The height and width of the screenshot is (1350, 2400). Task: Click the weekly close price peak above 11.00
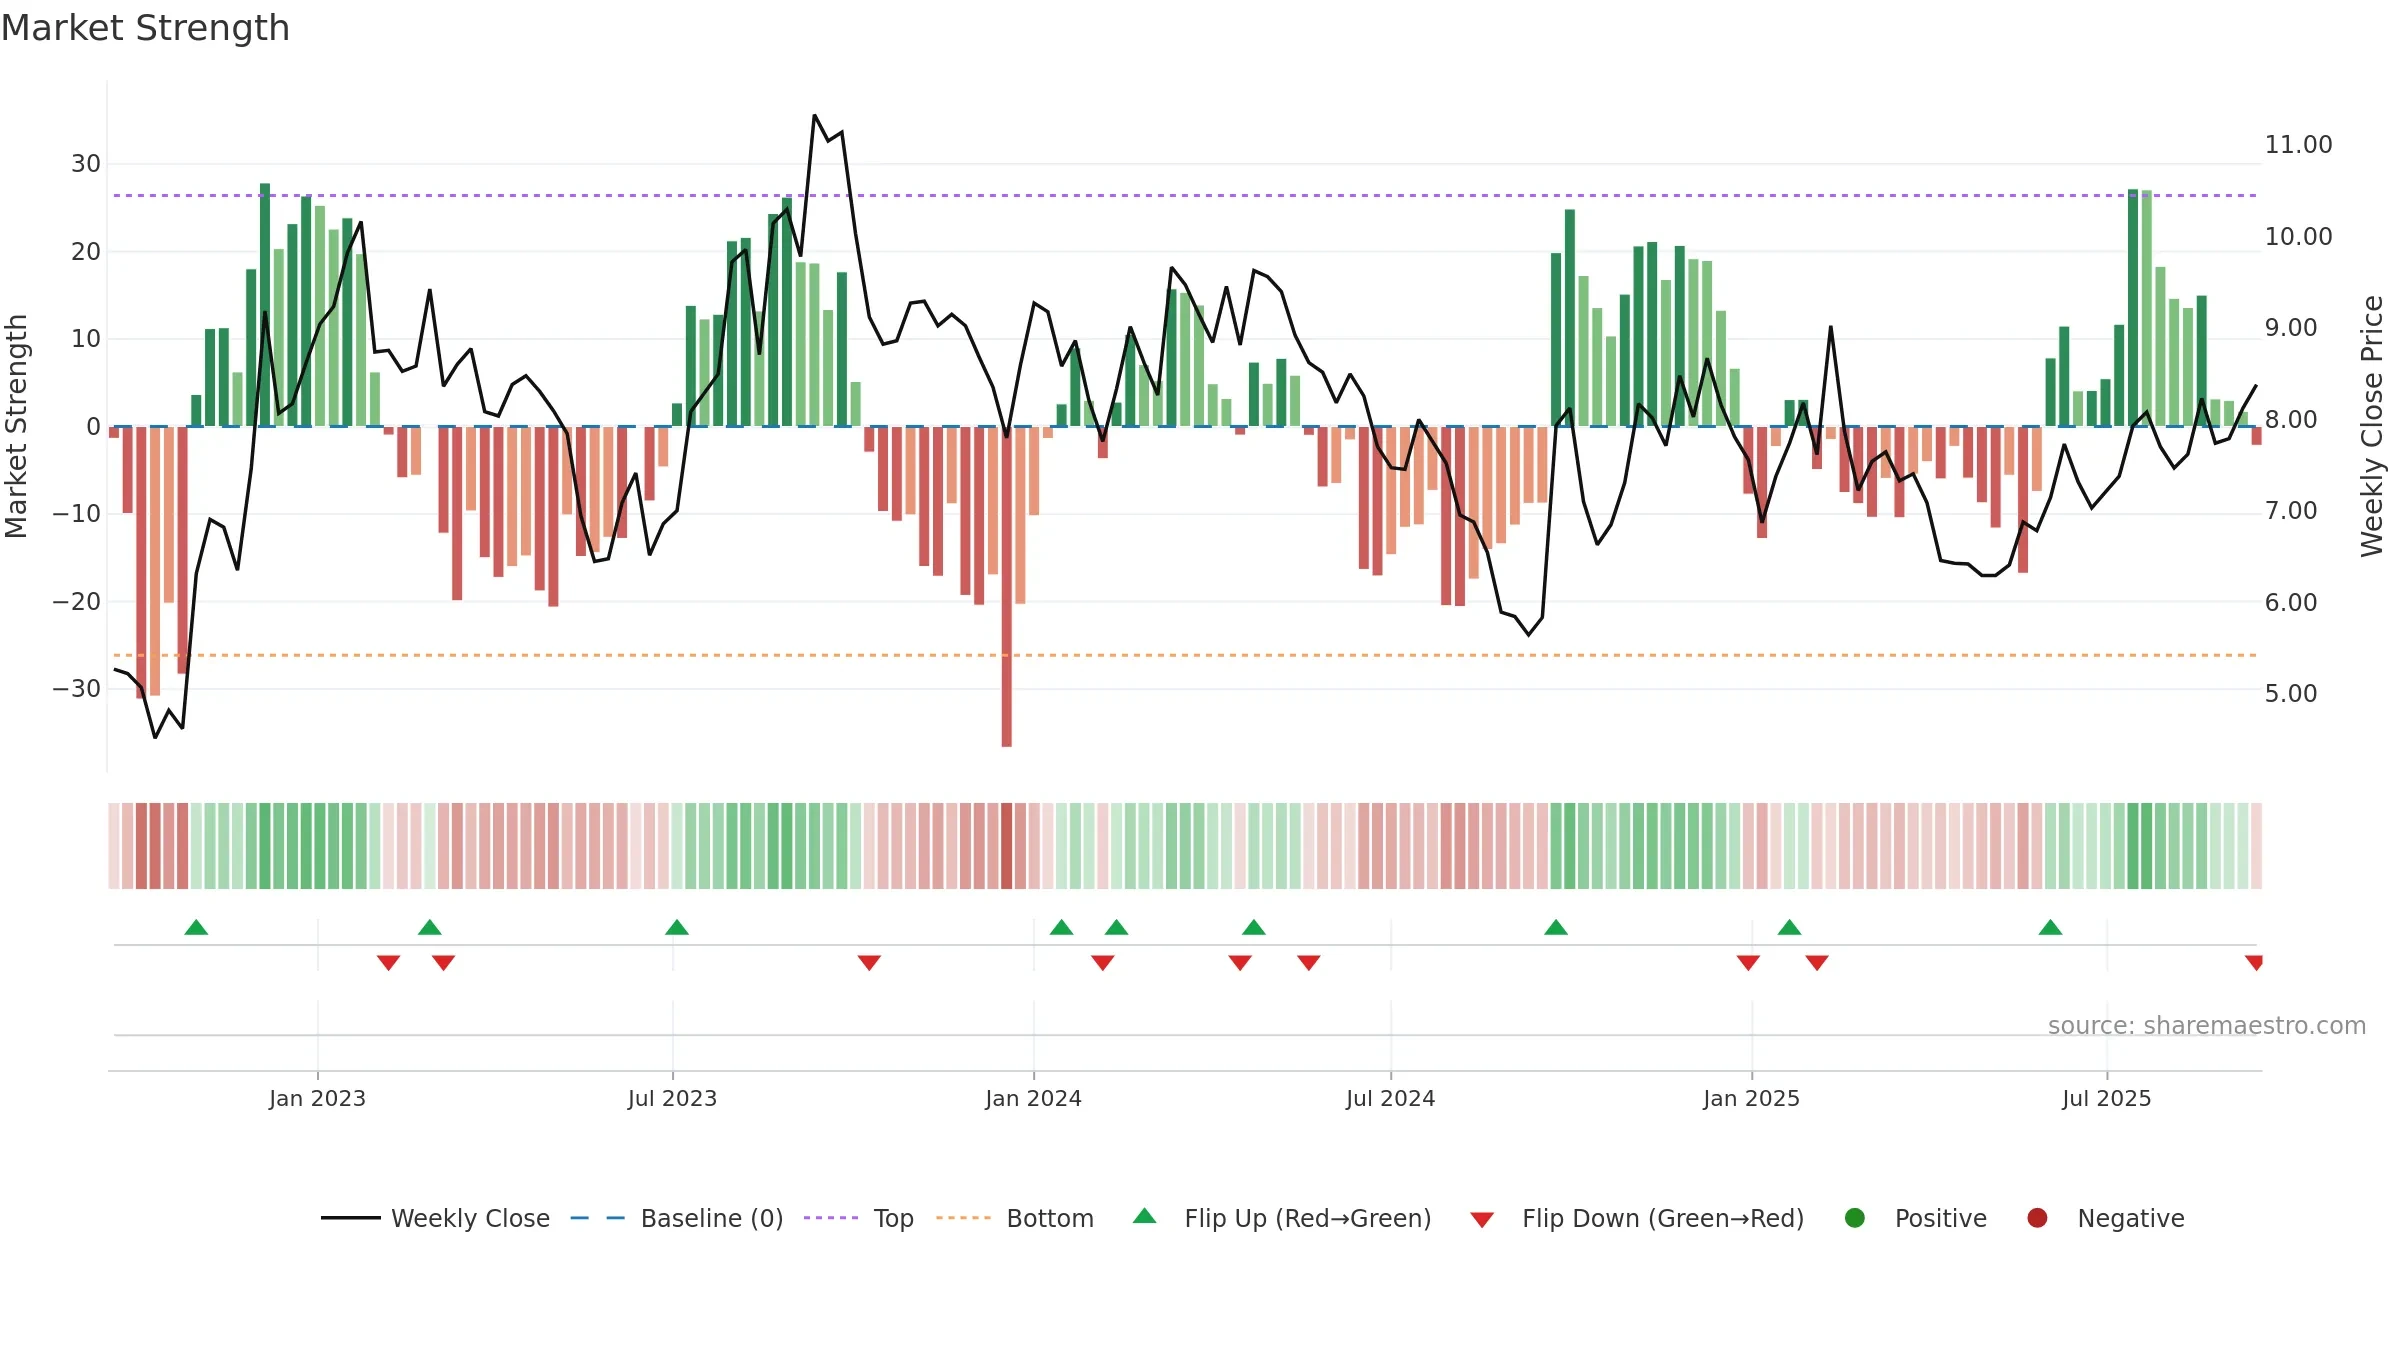(x=815, y=116)
